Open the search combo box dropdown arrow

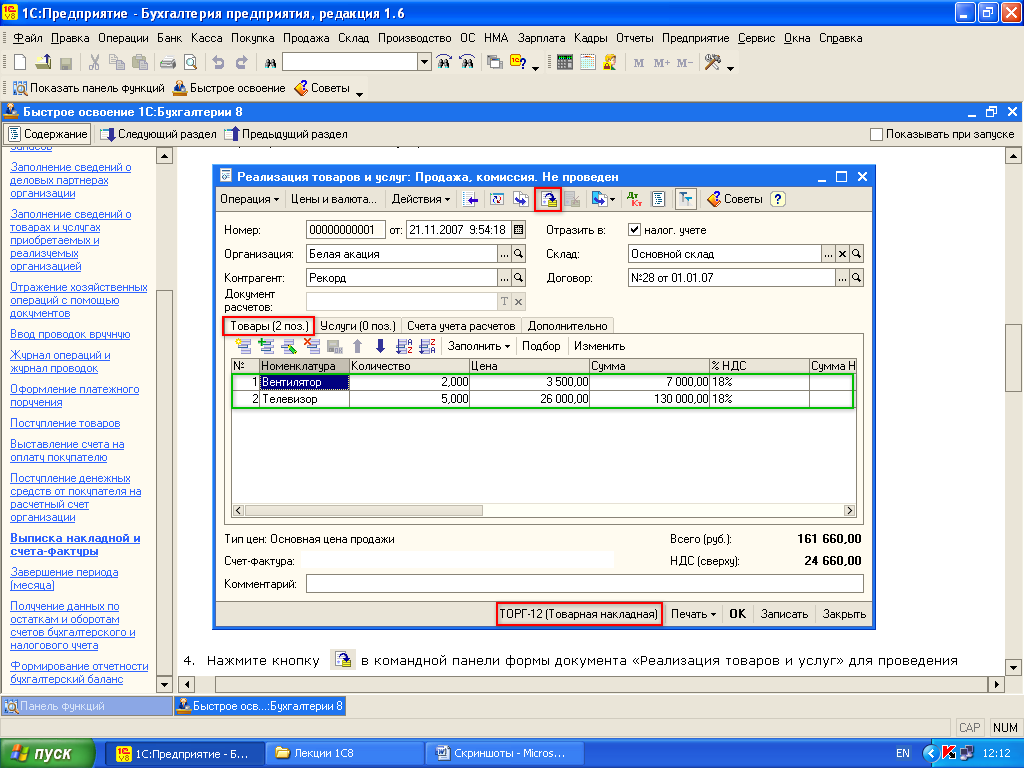pyautogui.click(x=424, y=63)
